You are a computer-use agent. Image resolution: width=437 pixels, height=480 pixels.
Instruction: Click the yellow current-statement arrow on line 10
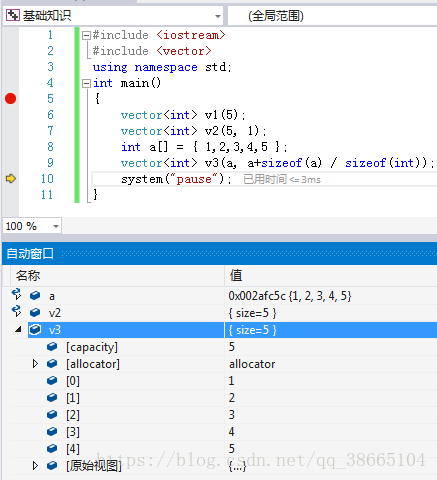click(x=11, y=179)
